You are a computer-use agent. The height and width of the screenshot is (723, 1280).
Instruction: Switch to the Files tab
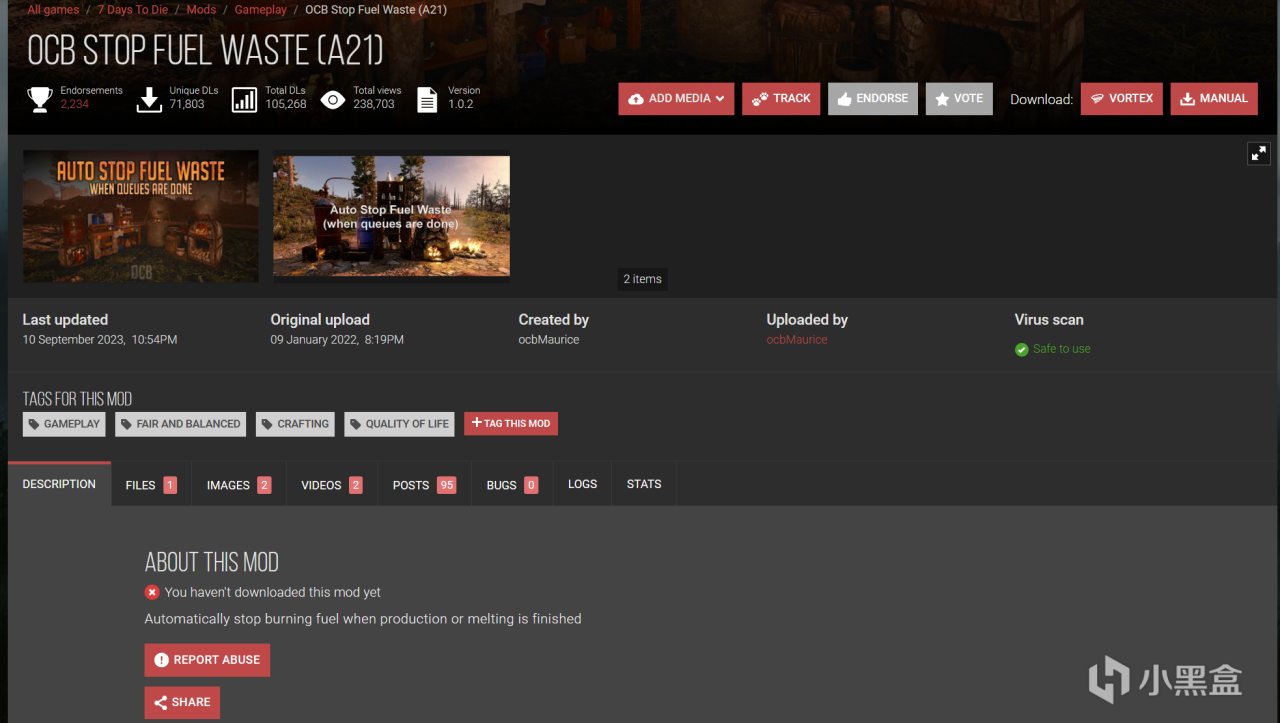coord(151,485)
